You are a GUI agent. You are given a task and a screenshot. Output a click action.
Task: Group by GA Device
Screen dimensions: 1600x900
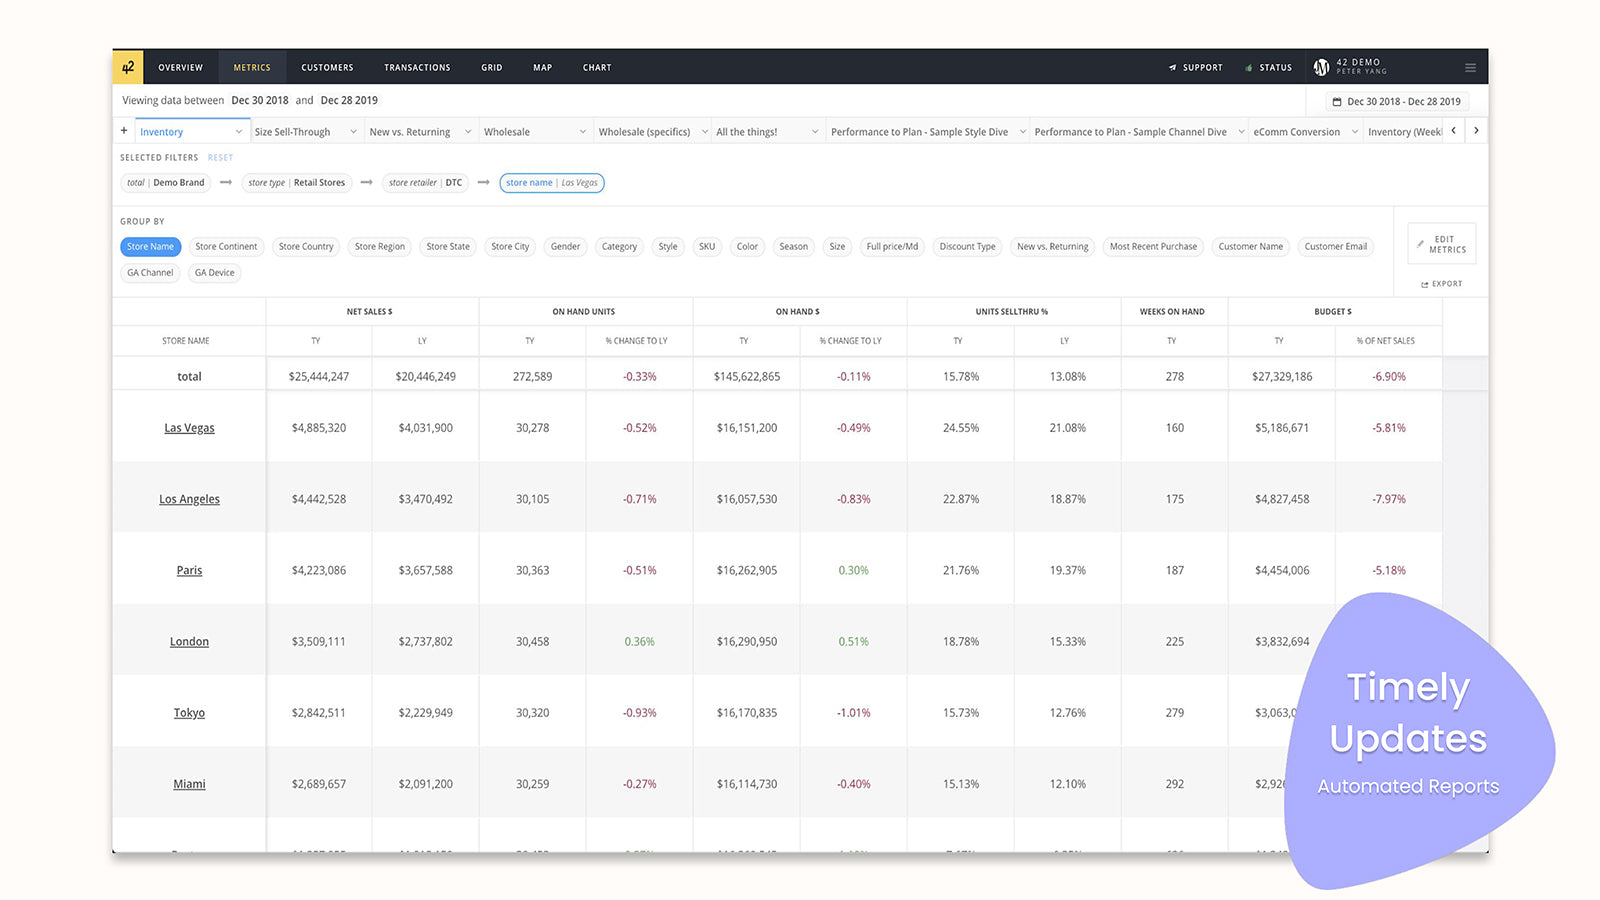(214, 273)
